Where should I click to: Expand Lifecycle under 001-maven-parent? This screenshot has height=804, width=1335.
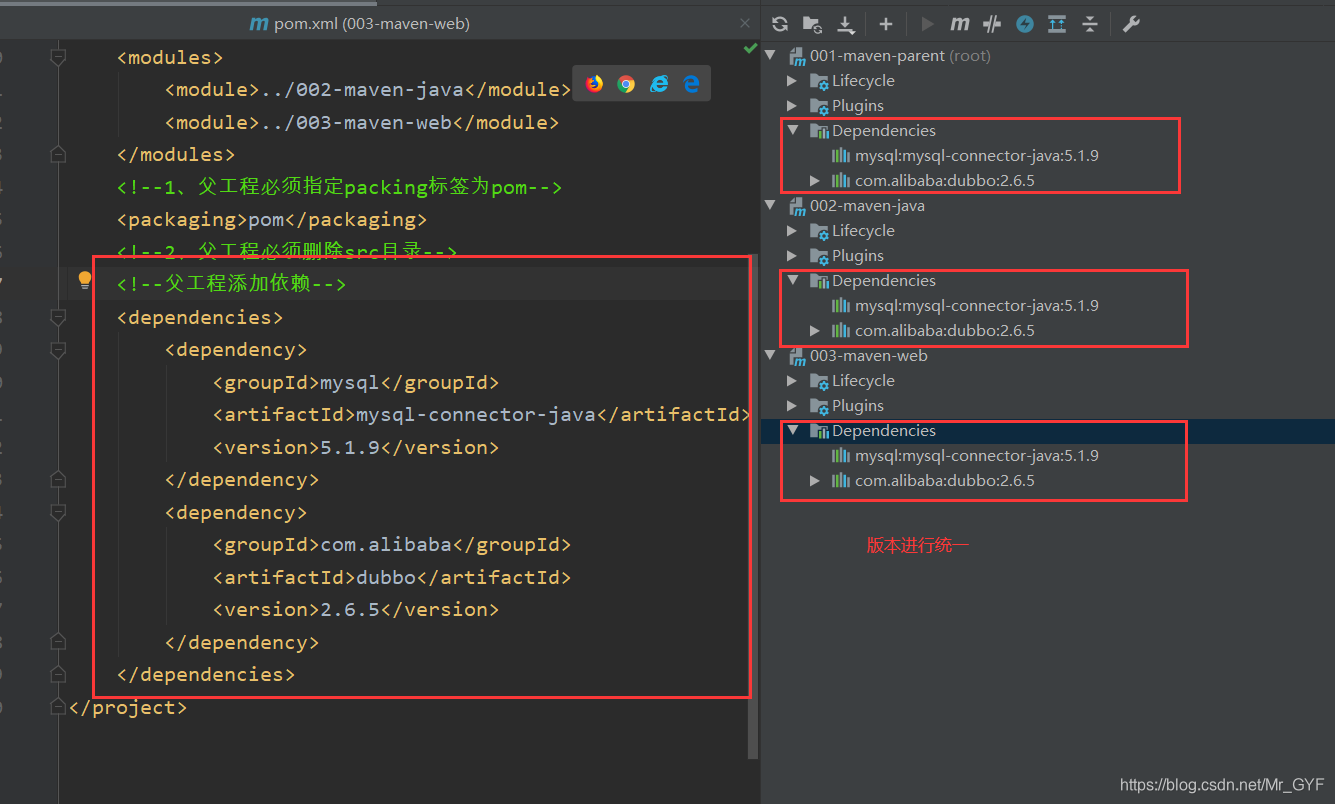click(792, 80)
